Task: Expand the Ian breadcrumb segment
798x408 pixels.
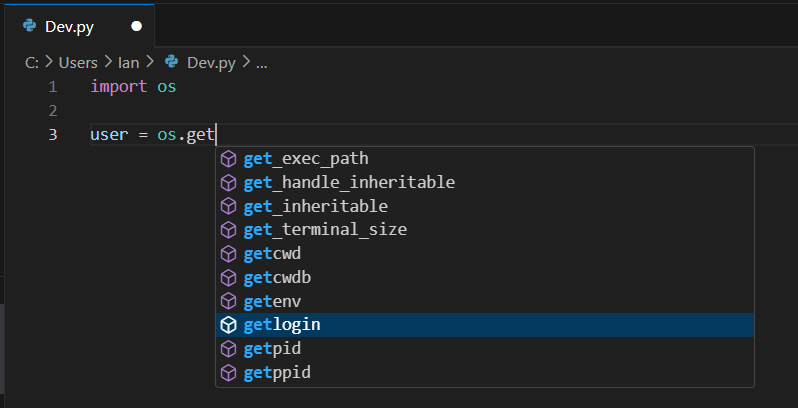Action: click(129, 62)
